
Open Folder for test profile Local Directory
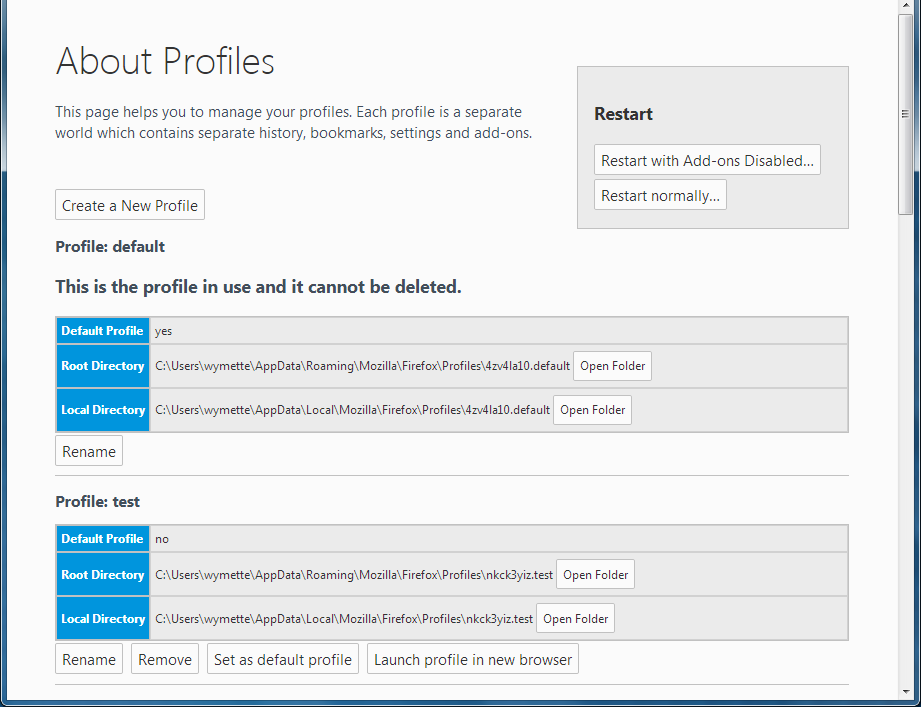click(575, 619)
